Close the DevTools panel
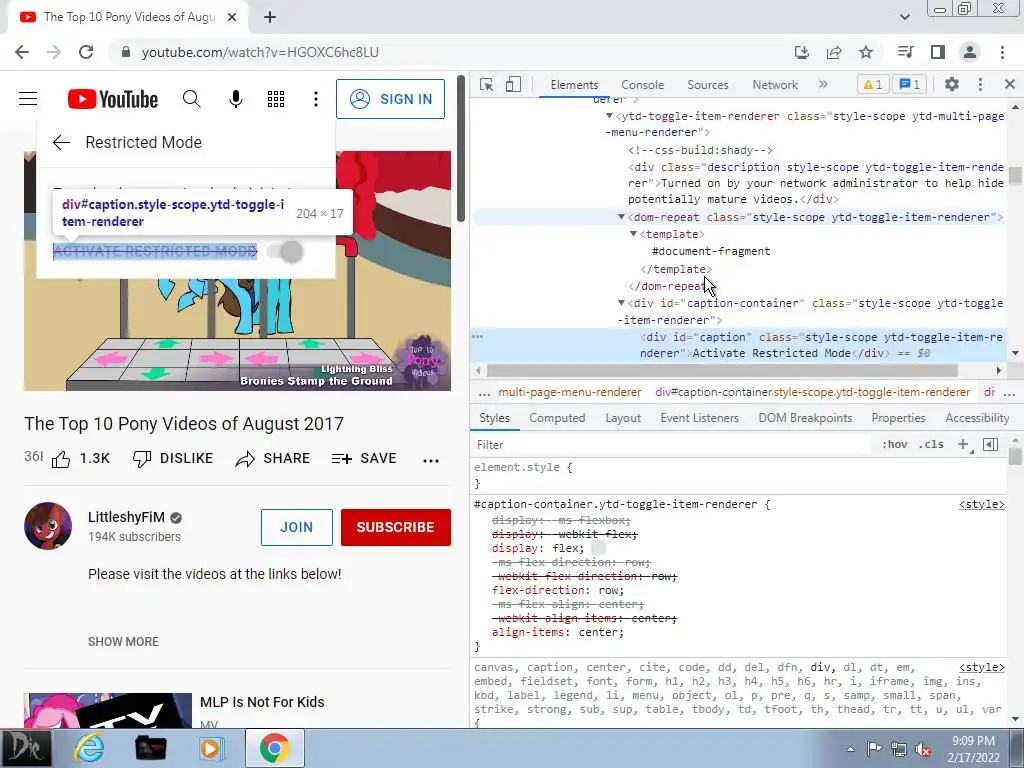The width and height of the screenshot is (1024, 768). point(1010,84)
